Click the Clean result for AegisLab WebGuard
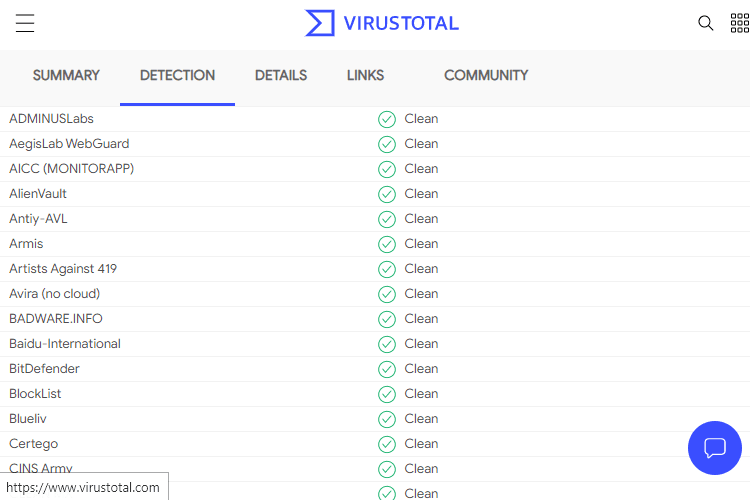 pyautogui.click(x=421, y=144)
